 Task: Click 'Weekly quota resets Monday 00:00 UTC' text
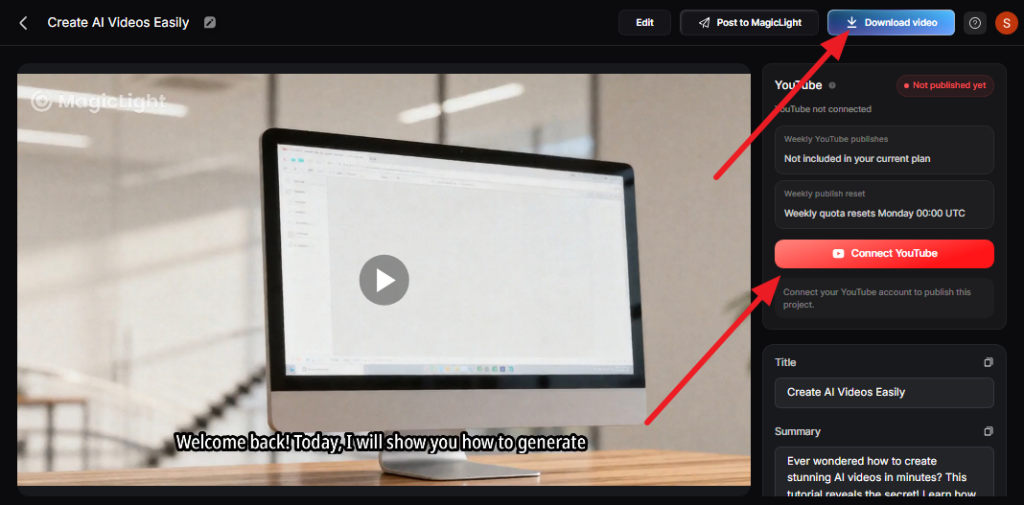click(x=874, y=214)
